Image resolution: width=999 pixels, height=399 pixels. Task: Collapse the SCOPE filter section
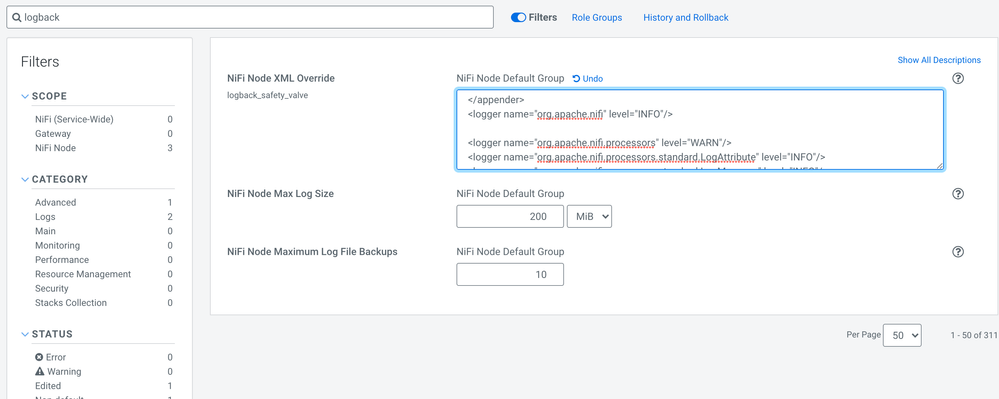pyautogui.click(x=25, y=96)
